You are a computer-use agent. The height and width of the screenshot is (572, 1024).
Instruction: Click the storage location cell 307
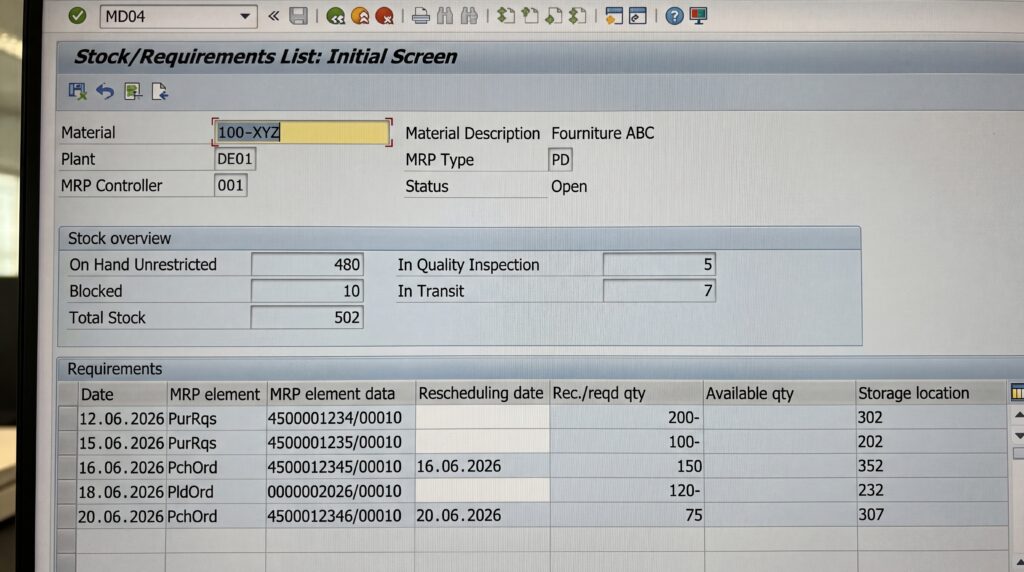931,515
